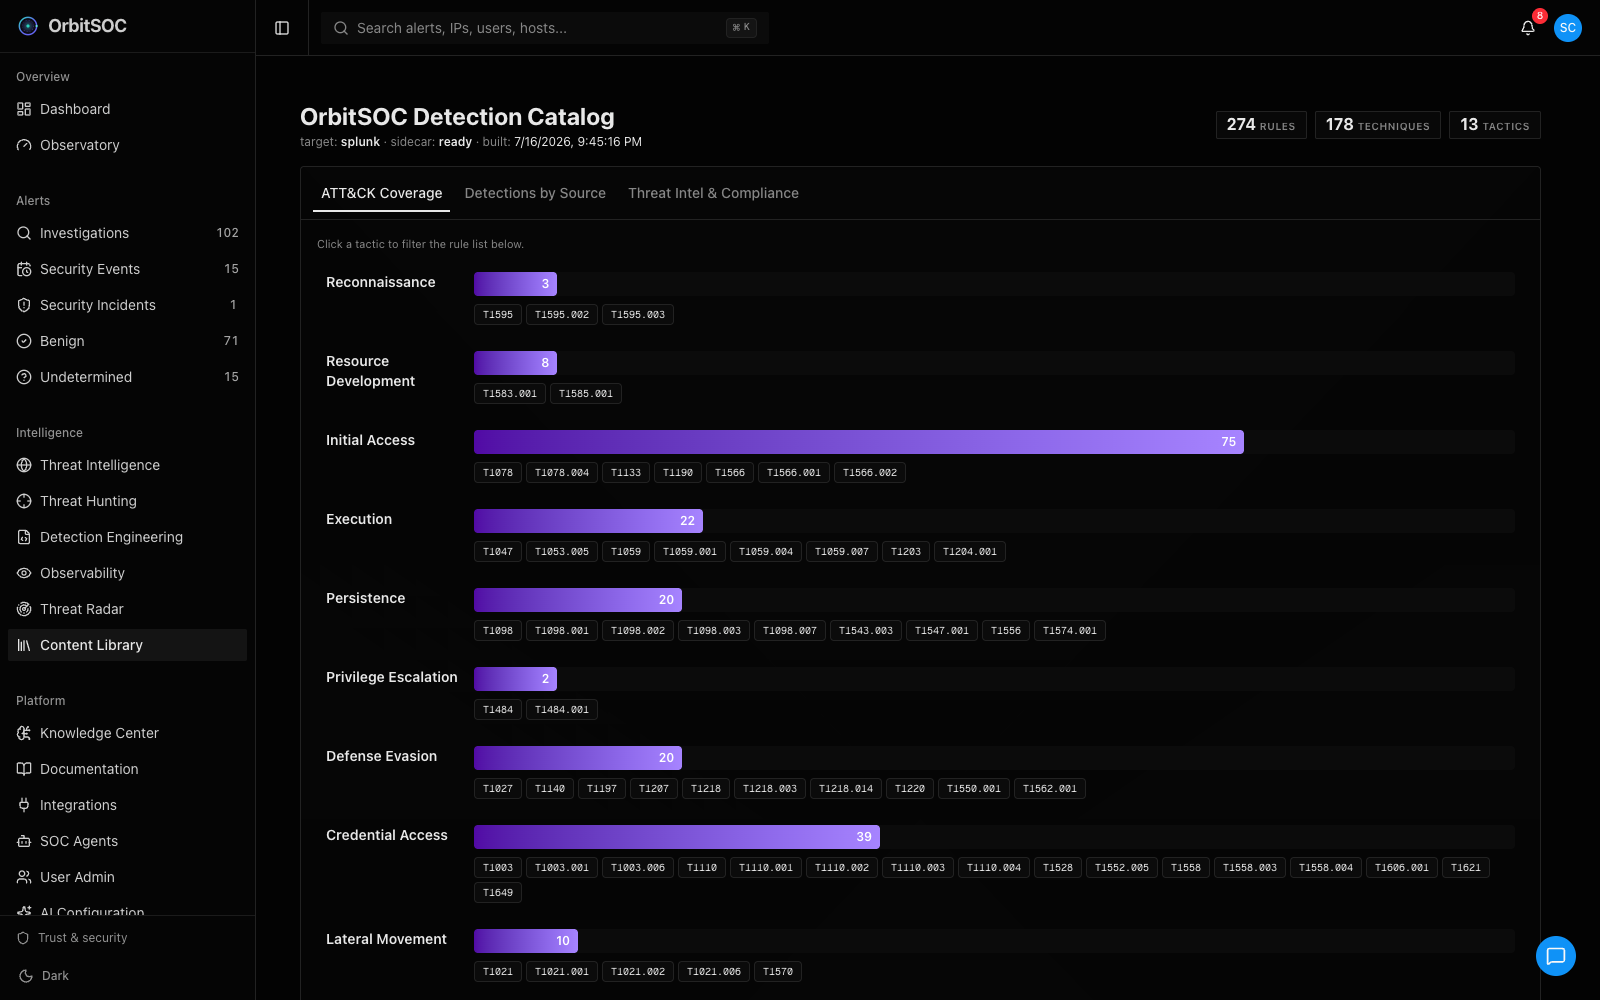The image size is (1600, 1000).
Task: Switch to the ATT&CK Coverage tab
Action: coord(381,193)
